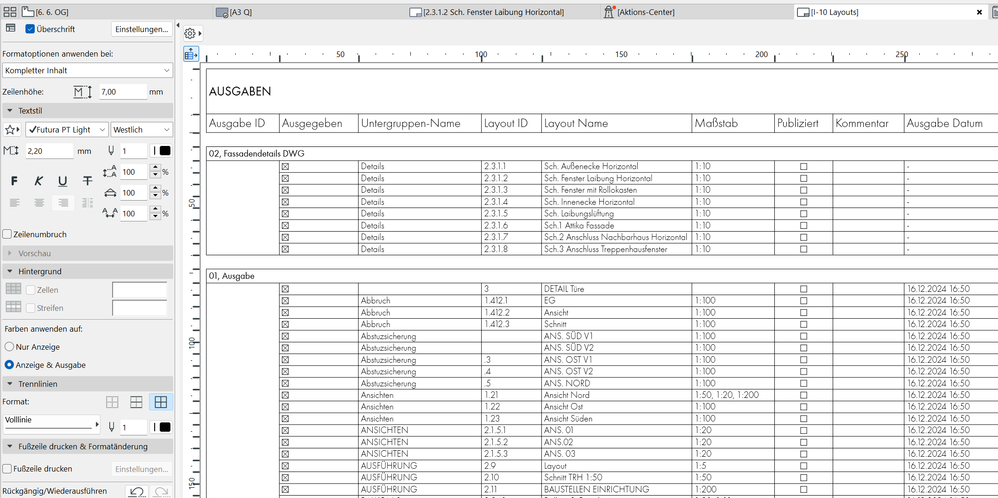The height and width of the screenshot is (498, 998).
Task: Toggle the table fit icon below gear
Action: [191, 55]
